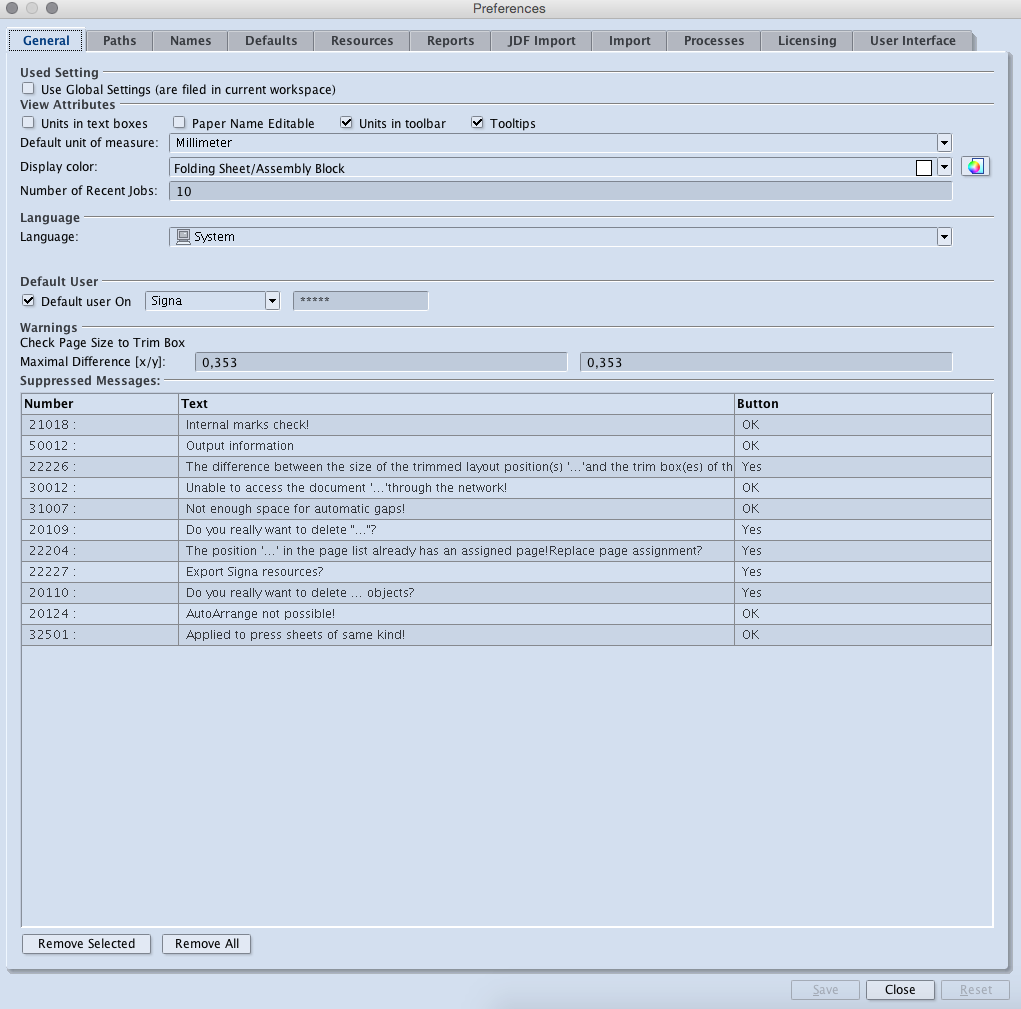Viewport: 1021px width, 1009px height.
Task: Select message row 22226
Action: point(507,467)
